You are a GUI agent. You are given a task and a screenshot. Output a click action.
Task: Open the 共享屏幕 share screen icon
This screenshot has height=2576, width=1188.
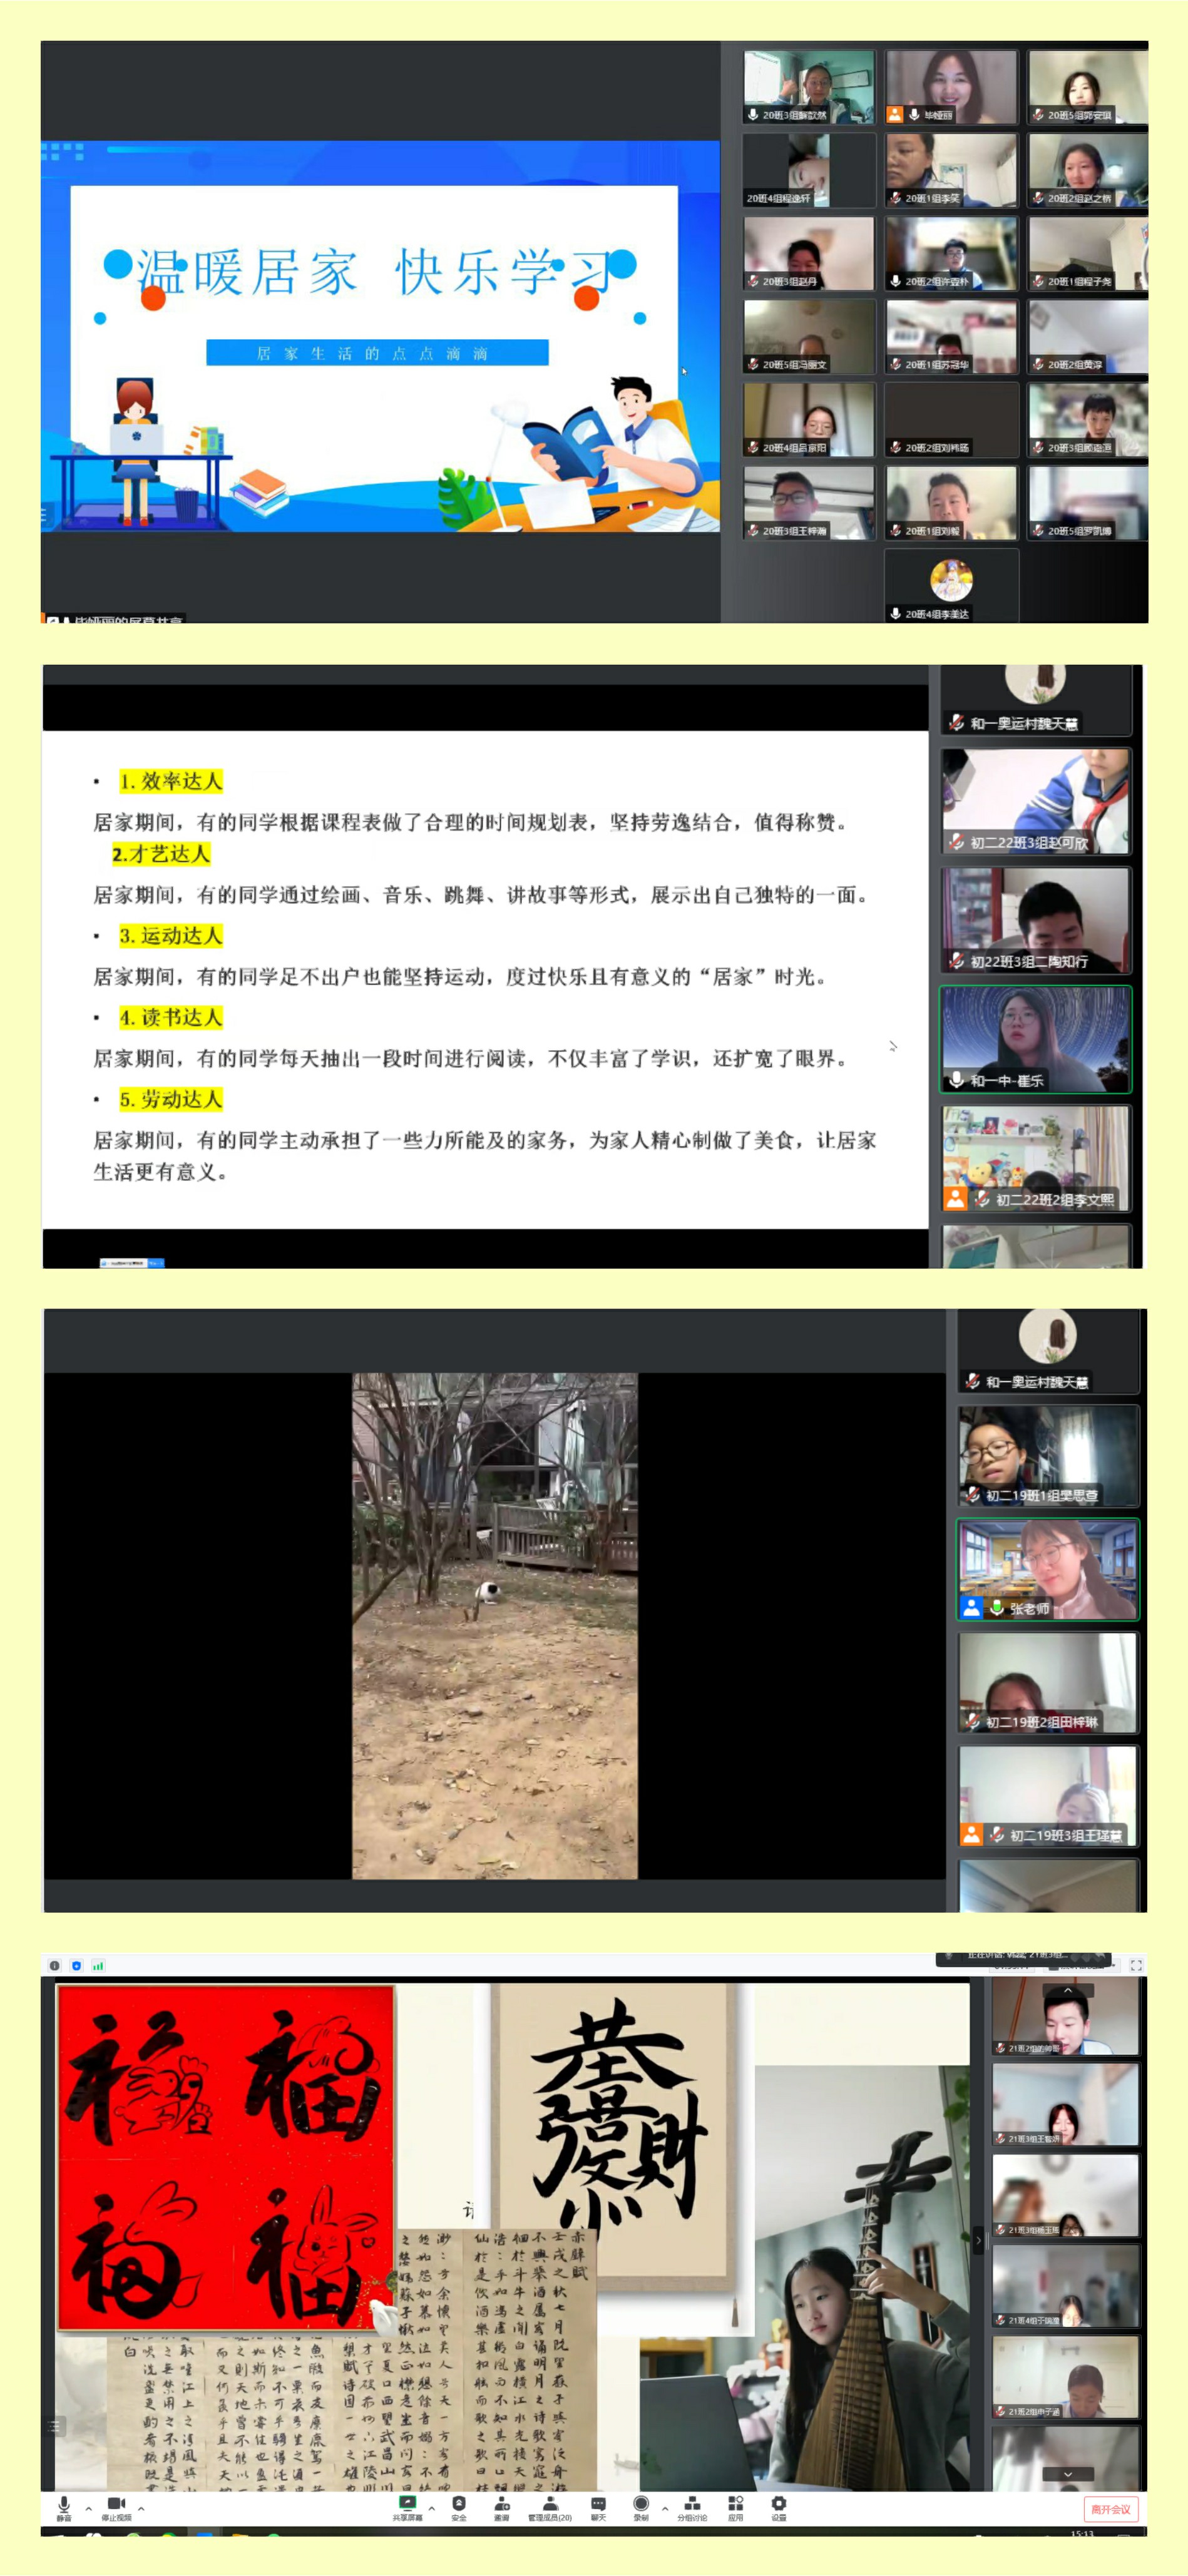(x=407, y=2504)
